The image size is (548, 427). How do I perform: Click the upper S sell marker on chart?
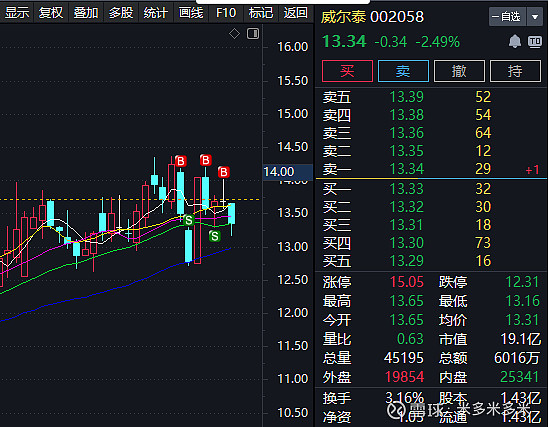click(x=189, y=220)
